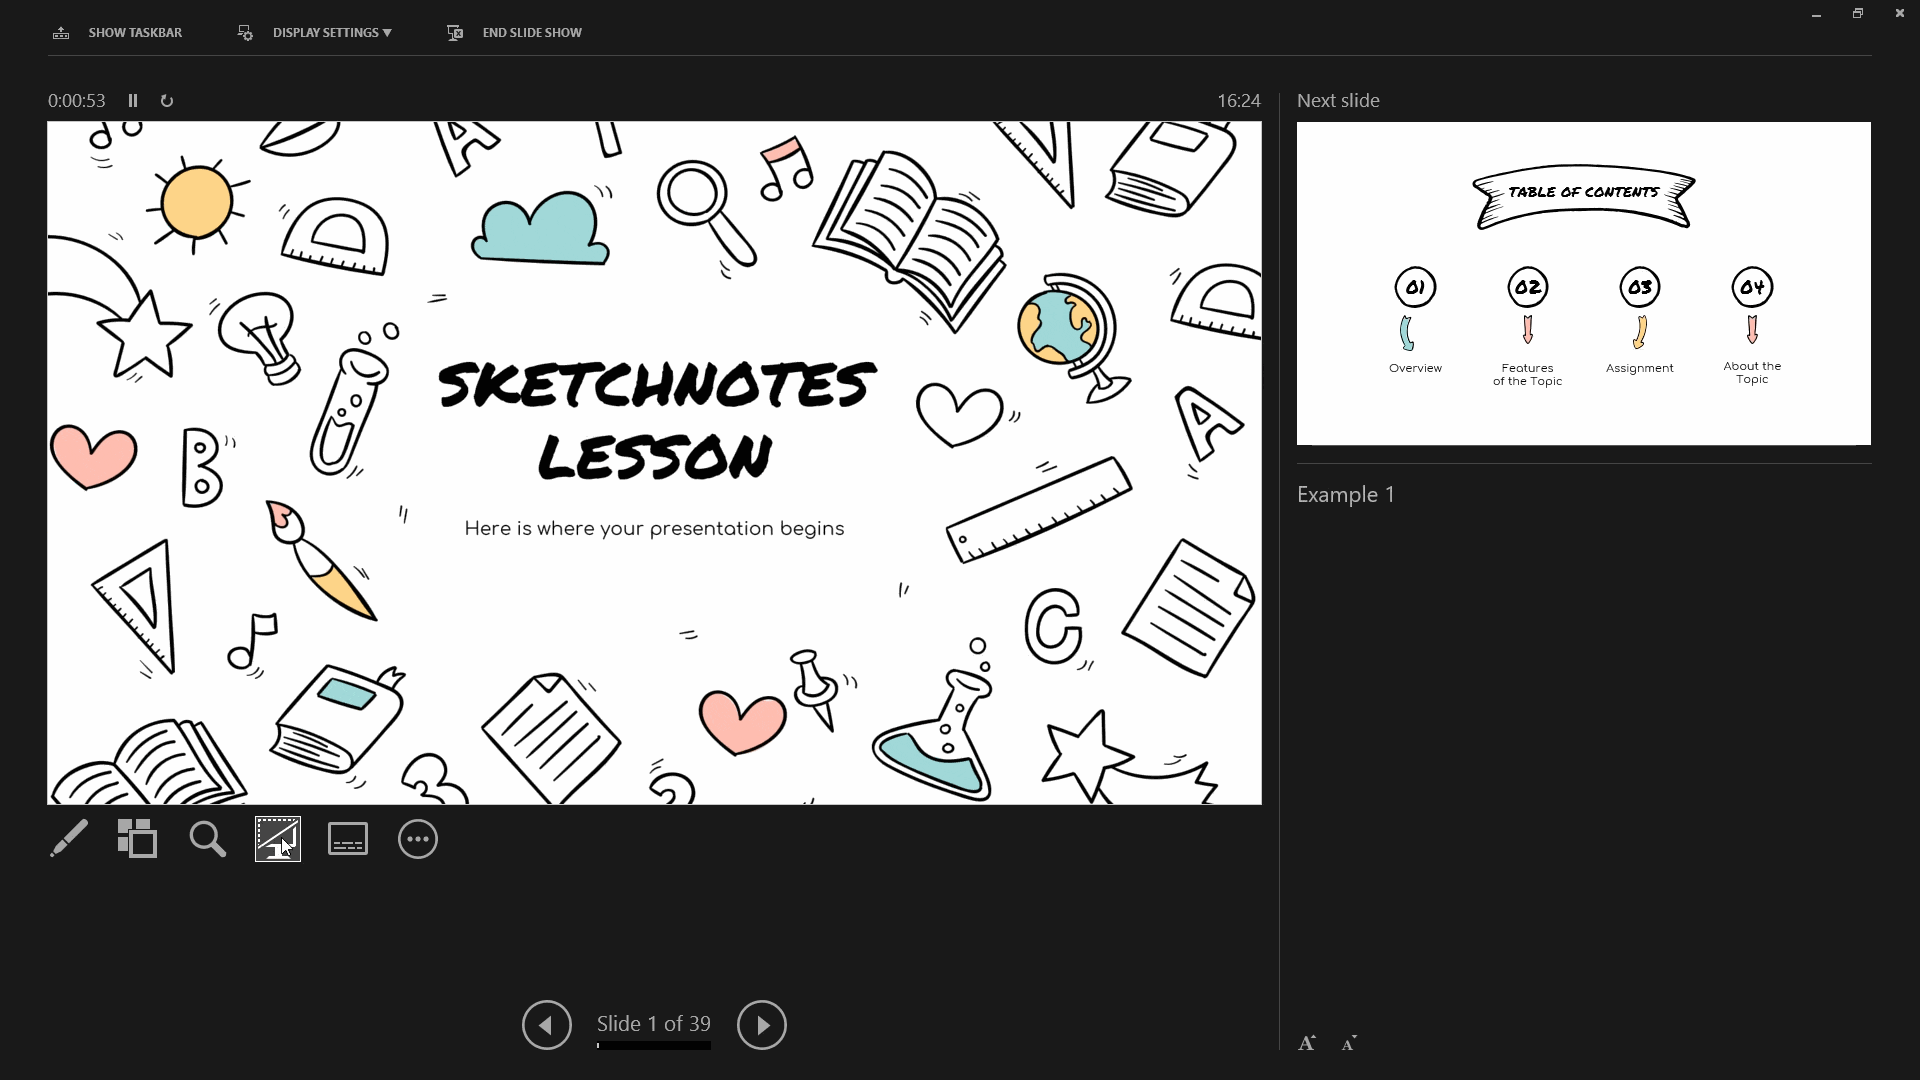Enable End Slide Show mode

click(x=516, y=32)
